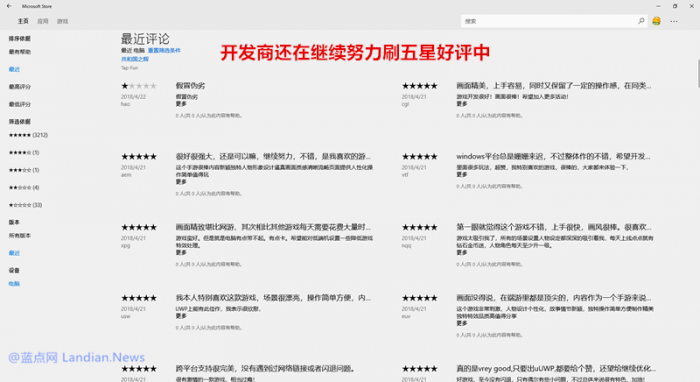Screen dimensions: 700x382
Task: Click review title starting 画面没得说
Action: point(554,298)
